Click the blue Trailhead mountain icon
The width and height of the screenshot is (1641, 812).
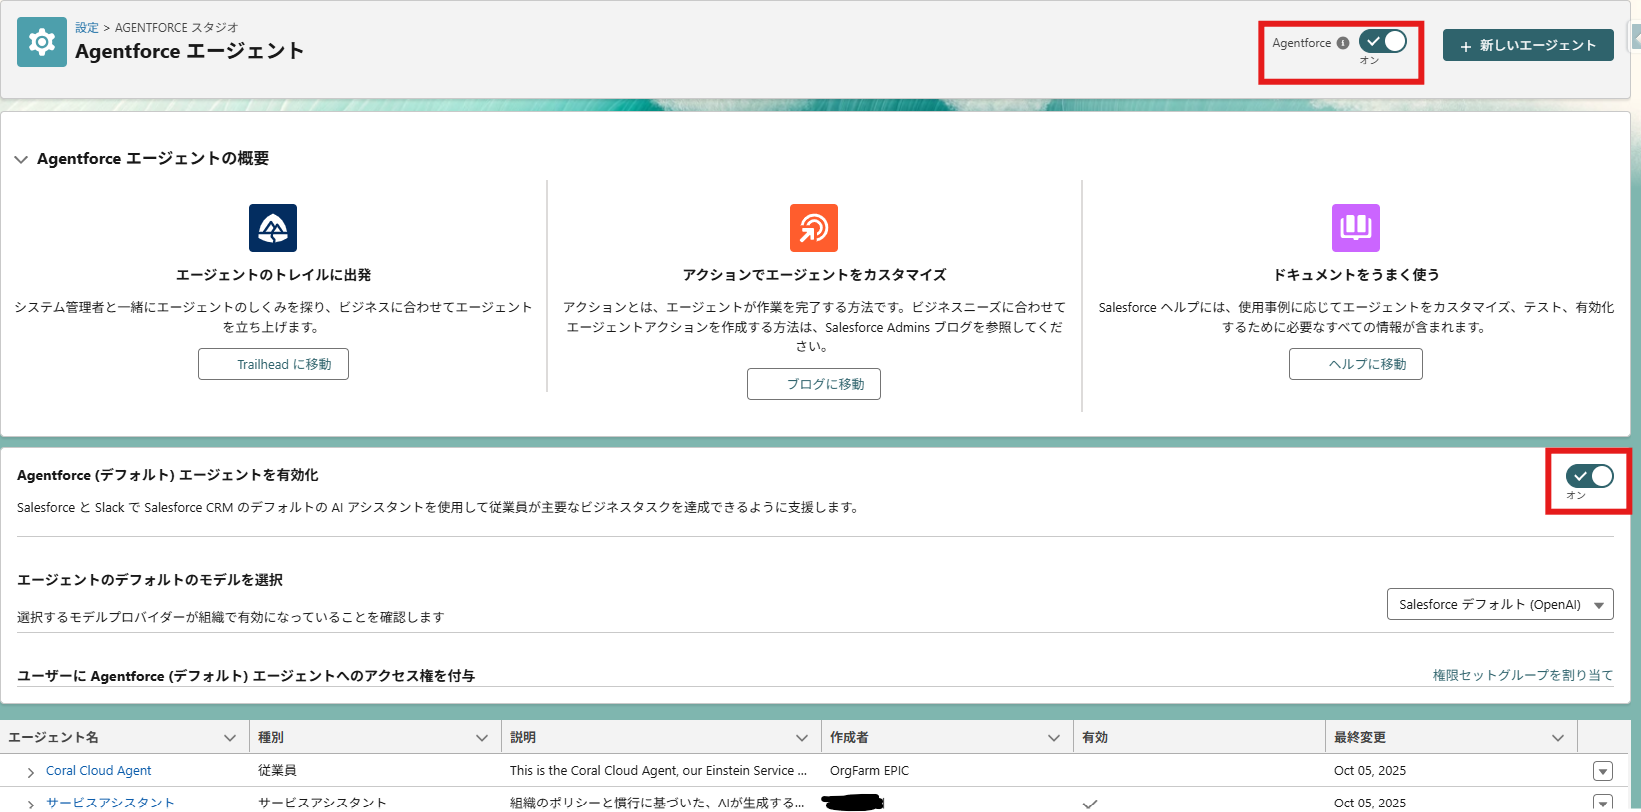273,228
